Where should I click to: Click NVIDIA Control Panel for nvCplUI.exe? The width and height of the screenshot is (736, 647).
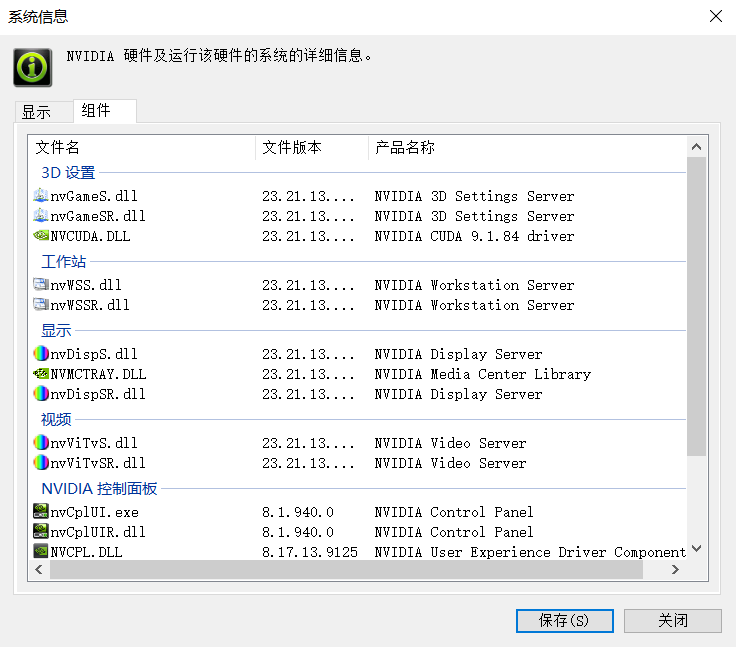tap(453, 512)
